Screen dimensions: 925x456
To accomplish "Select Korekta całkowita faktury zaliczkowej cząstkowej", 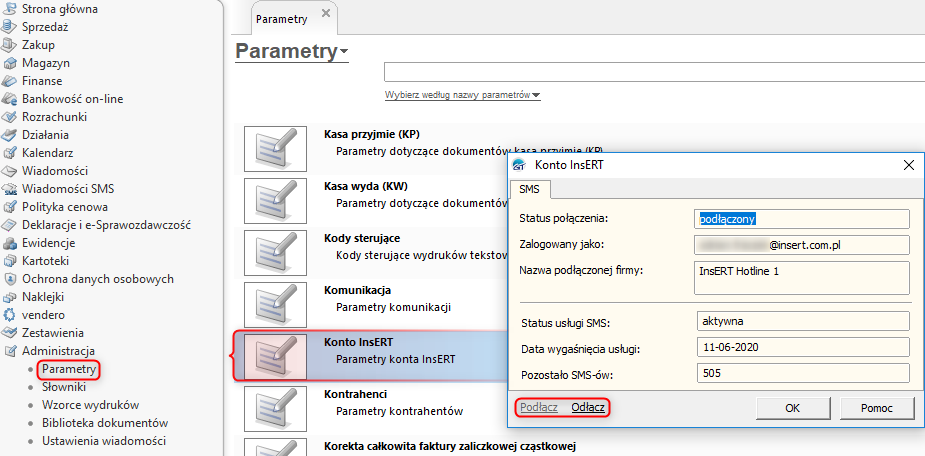I will click(450, 446).
